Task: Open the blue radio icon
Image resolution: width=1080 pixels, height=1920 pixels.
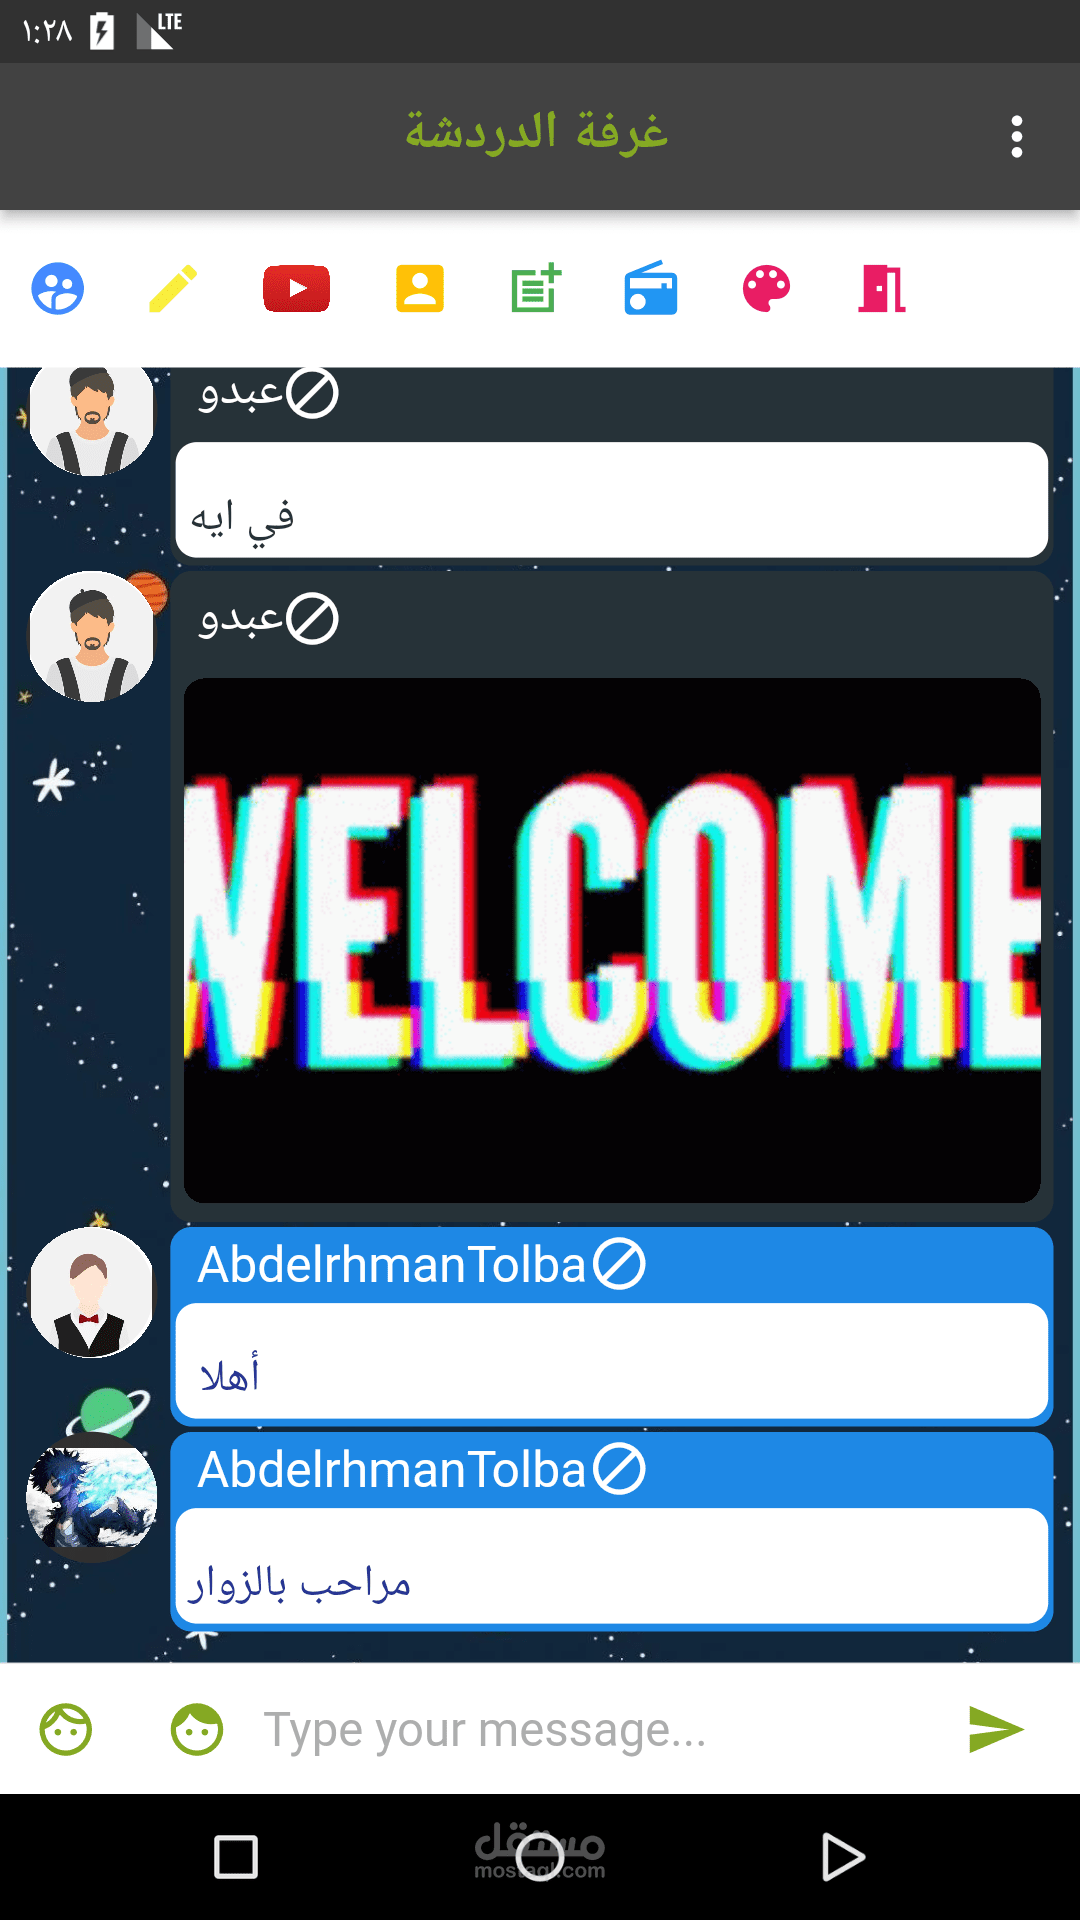Action: (651, 289)
